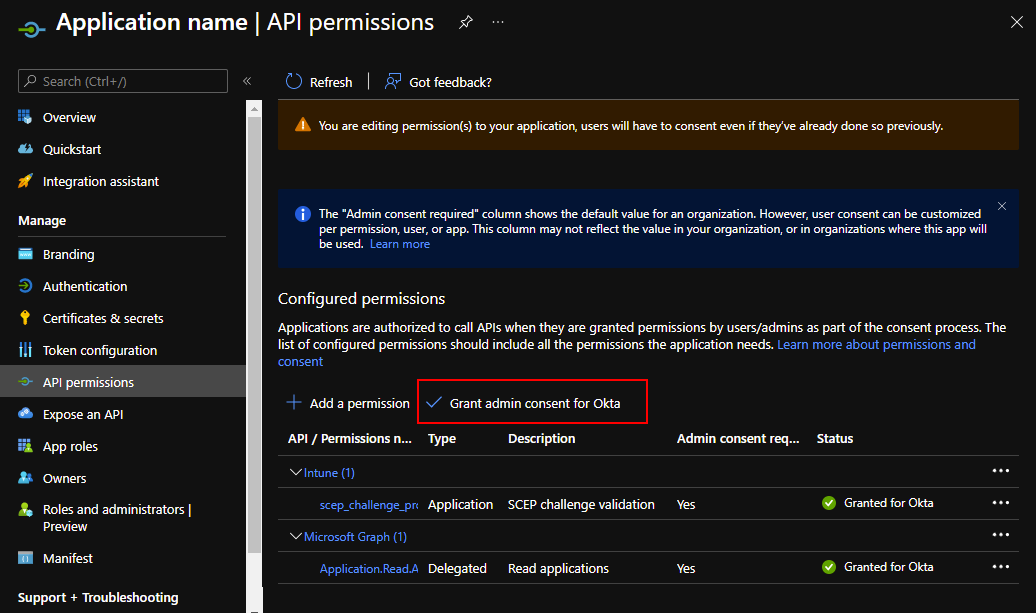Open Certificates & secrets

tap(102, 318)
